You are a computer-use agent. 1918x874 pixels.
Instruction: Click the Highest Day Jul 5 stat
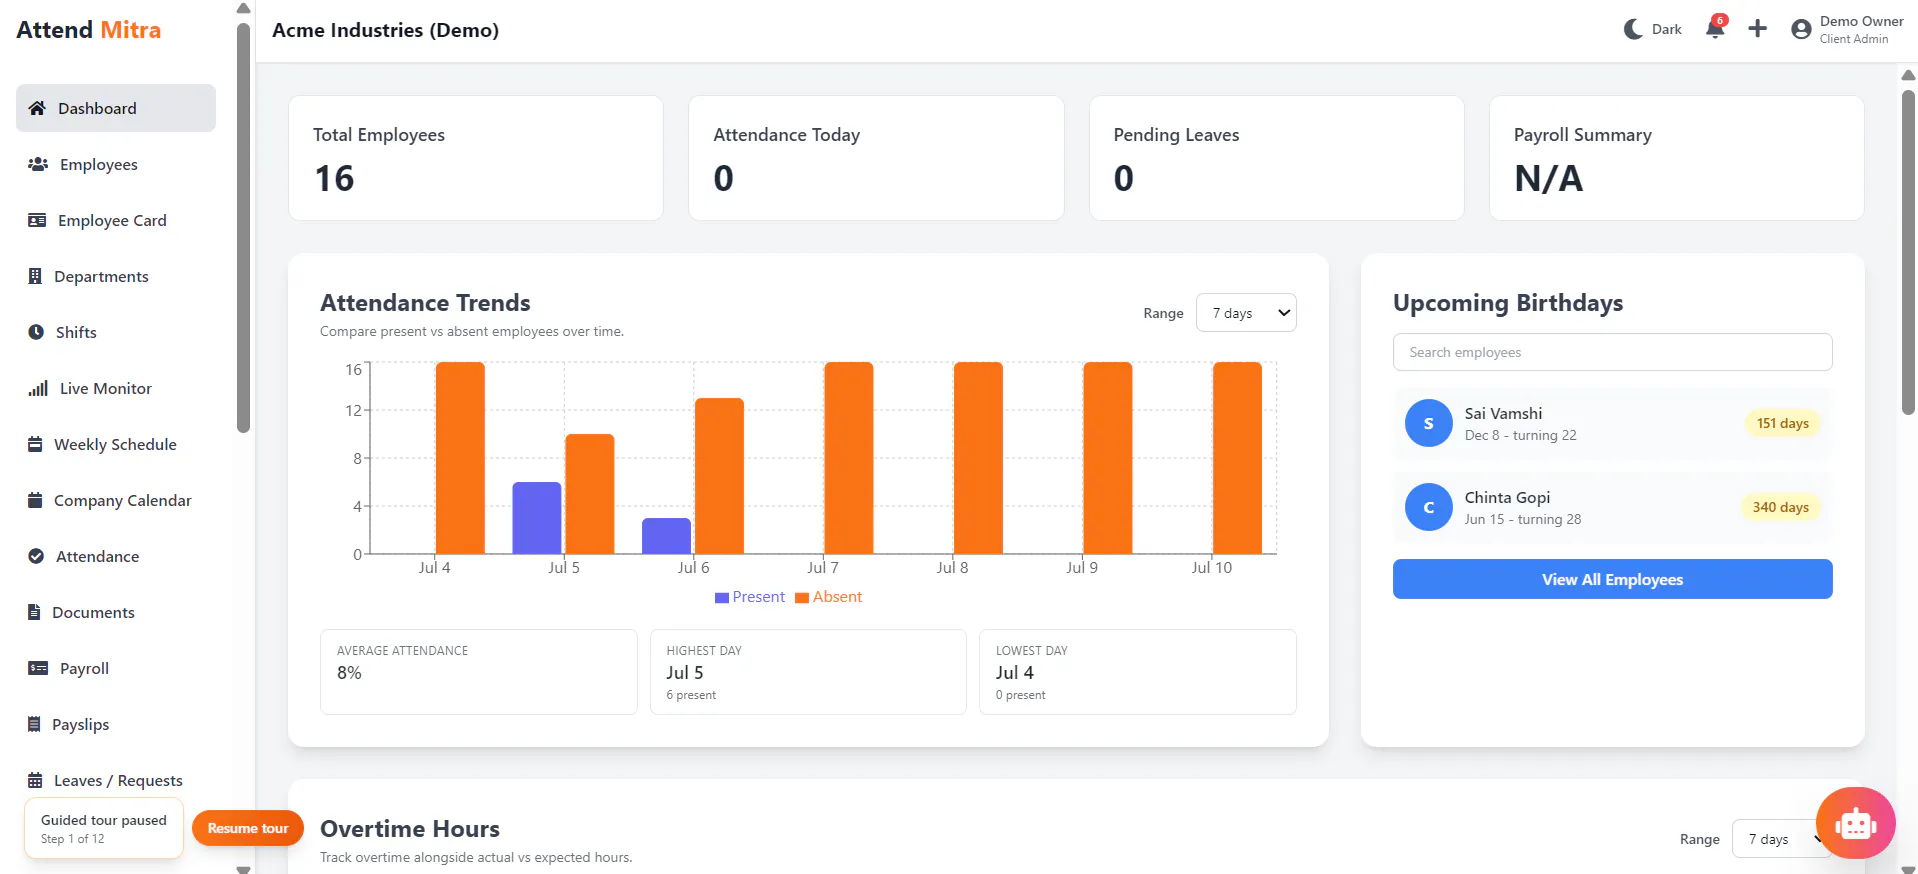[x=808, y=672]
